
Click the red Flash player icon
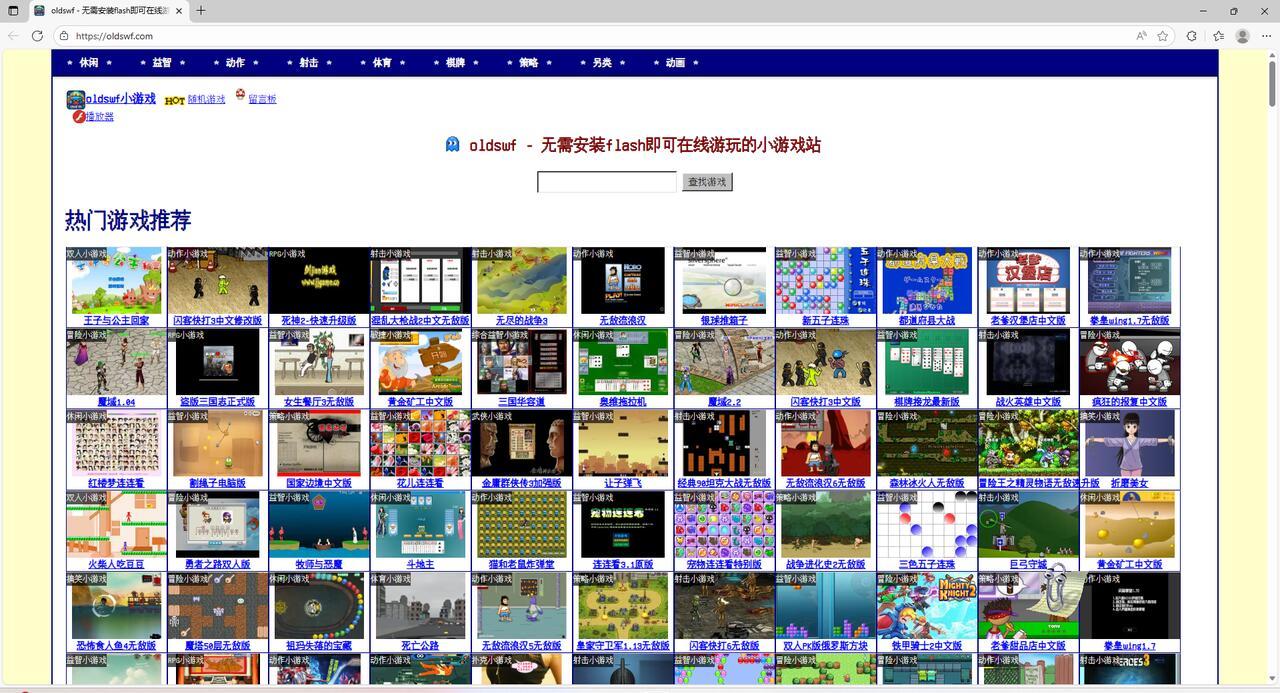[x=78, y=117]
